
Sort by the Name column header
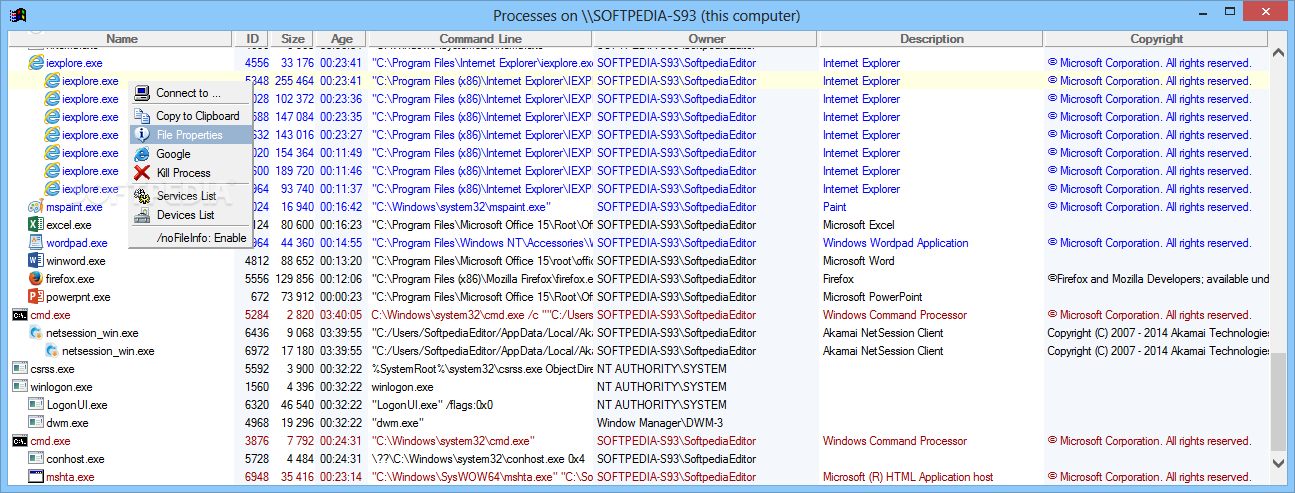[122, 39]
